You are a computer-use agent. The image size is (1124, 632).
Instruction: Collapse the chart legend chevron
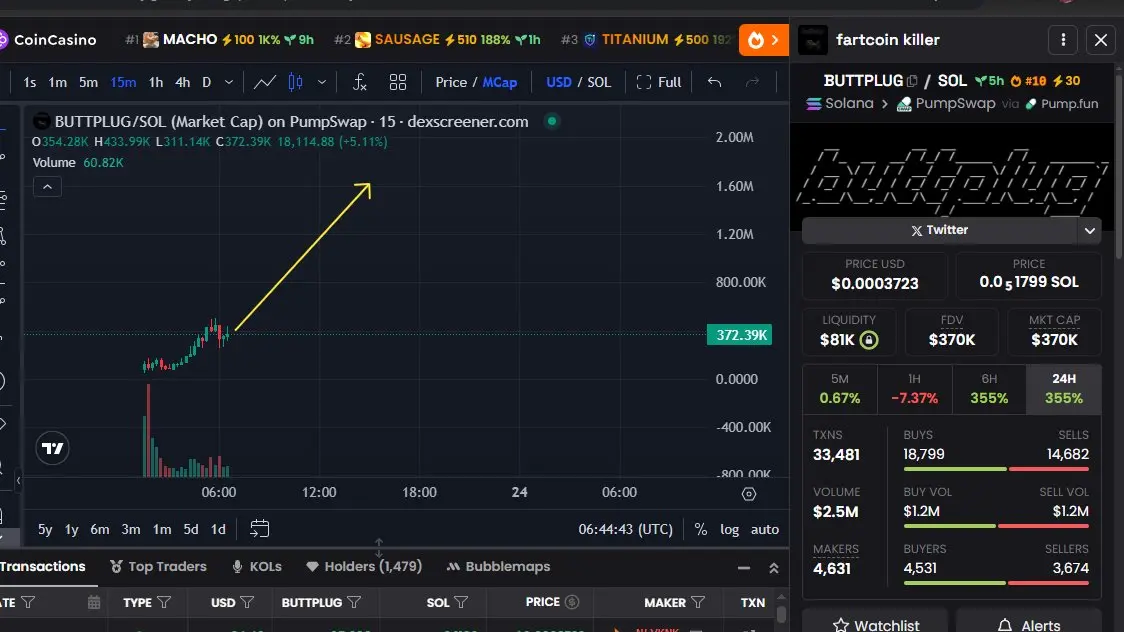click(47, 187)
